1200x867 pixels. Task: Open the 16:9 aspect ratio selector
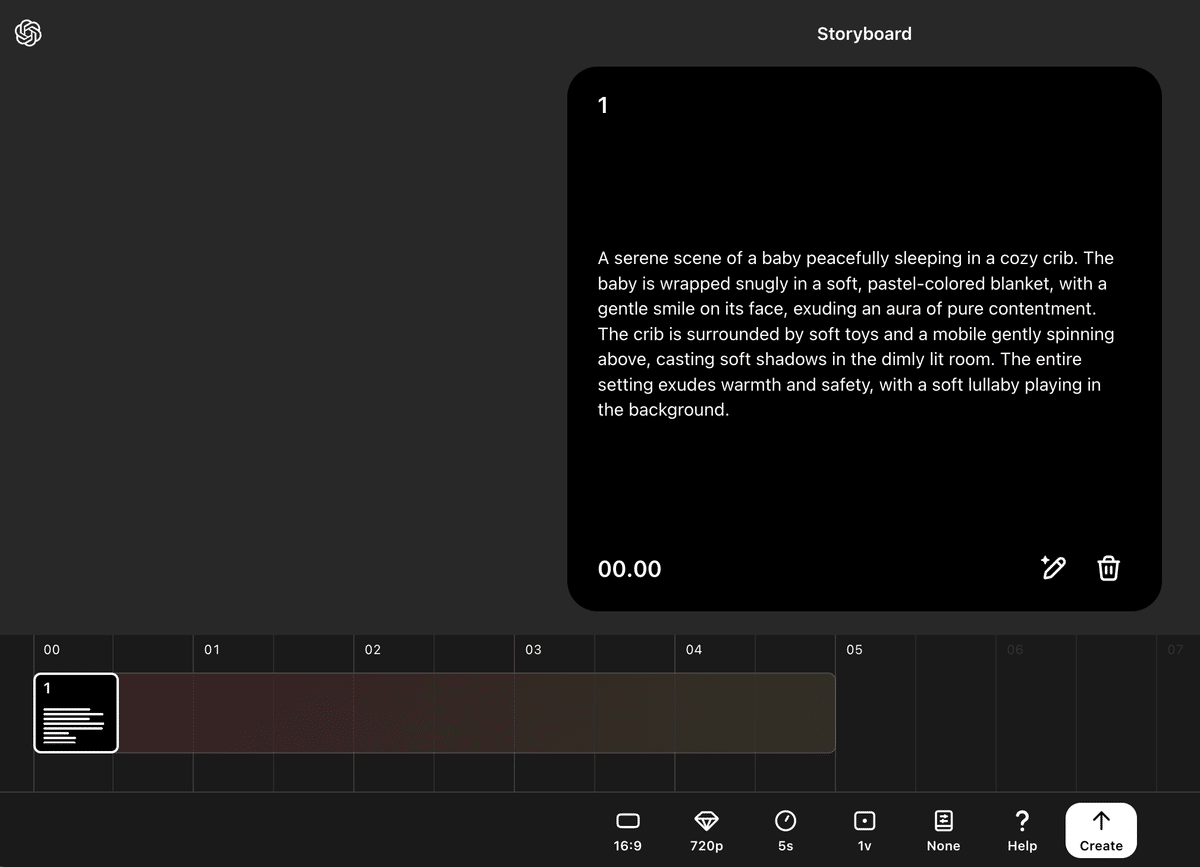(x=628, y=831)
